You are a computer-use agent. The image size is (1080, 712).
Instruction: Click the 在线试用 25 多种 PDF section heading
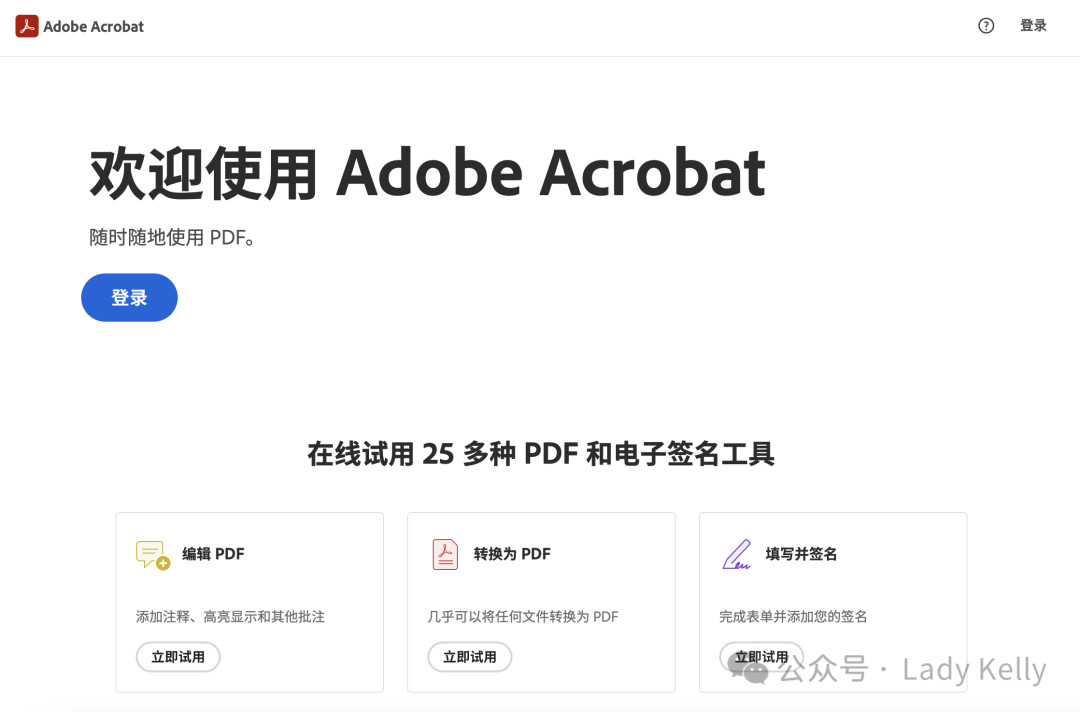(540, 454)
